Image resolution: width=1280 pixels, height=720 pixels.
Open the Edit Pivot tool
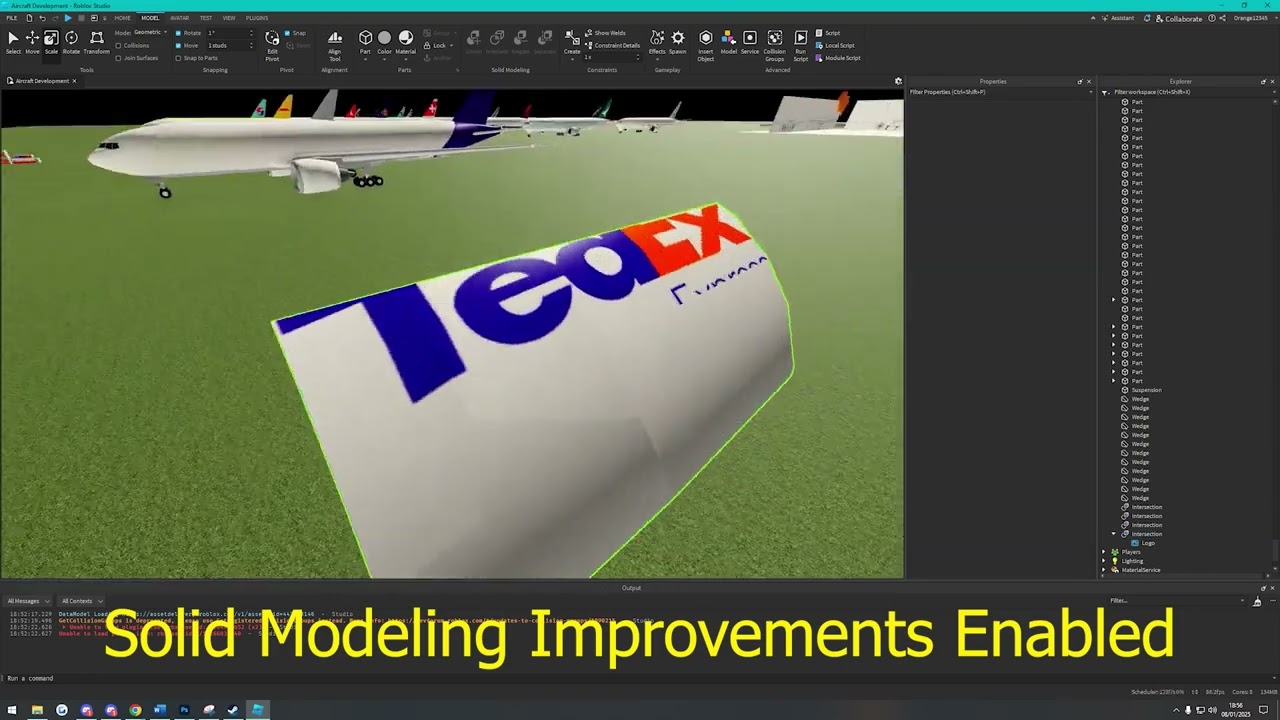pyautogui.click(x=272, y=45)
